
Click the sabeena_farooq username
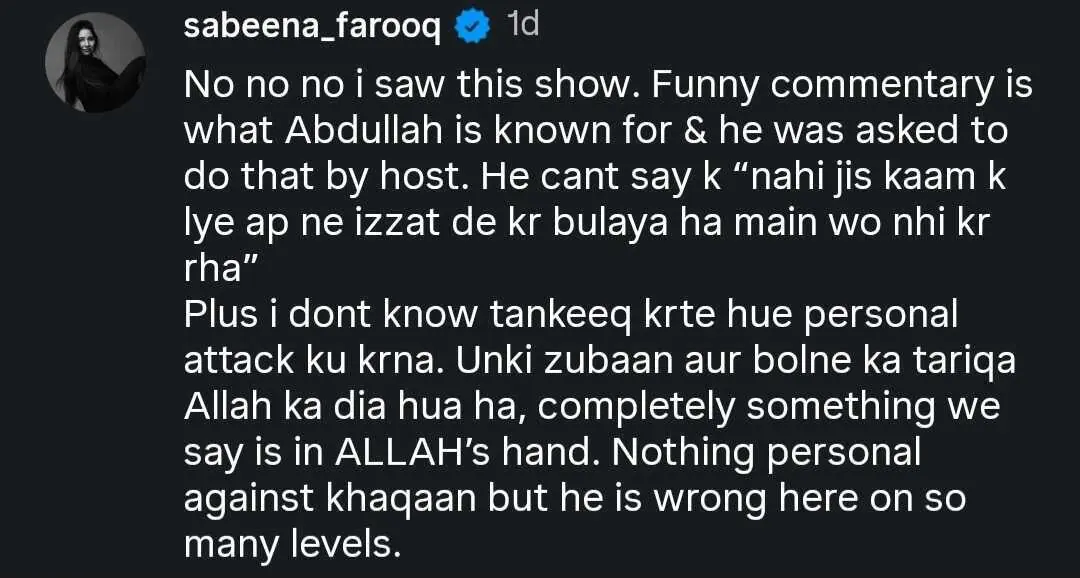[x=313, y=27]
